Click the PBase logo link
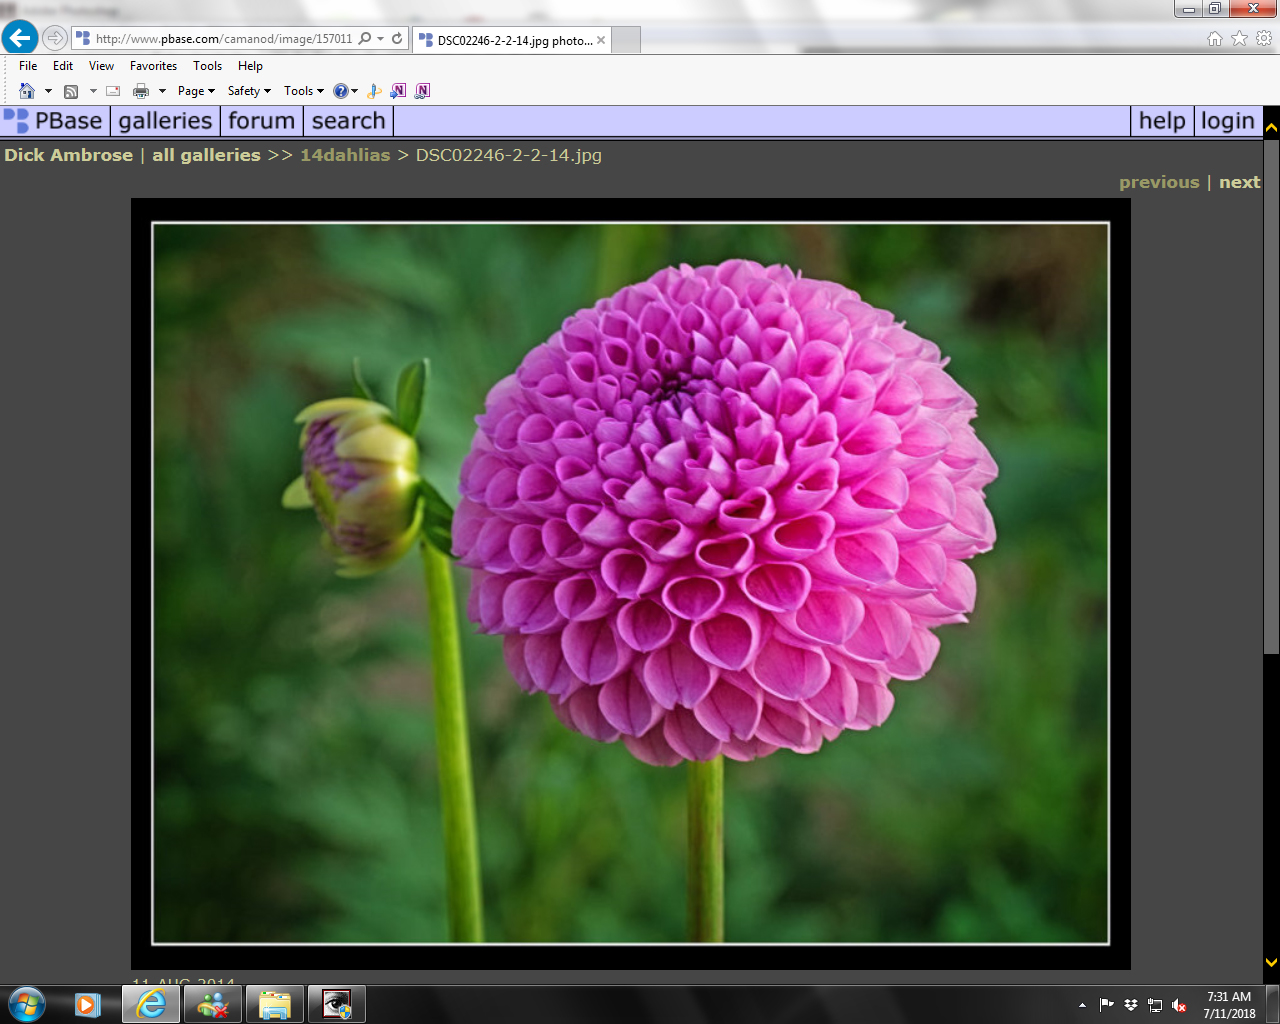 pos(53,121)
